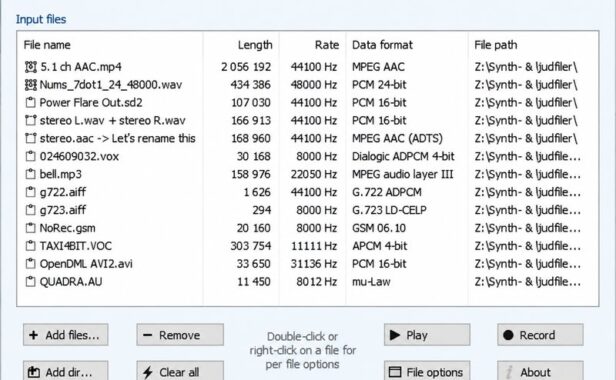Viewport: 616px width, 380px height.
Task: Click the 48000 Hz rate cell
Action: point(314,85)
